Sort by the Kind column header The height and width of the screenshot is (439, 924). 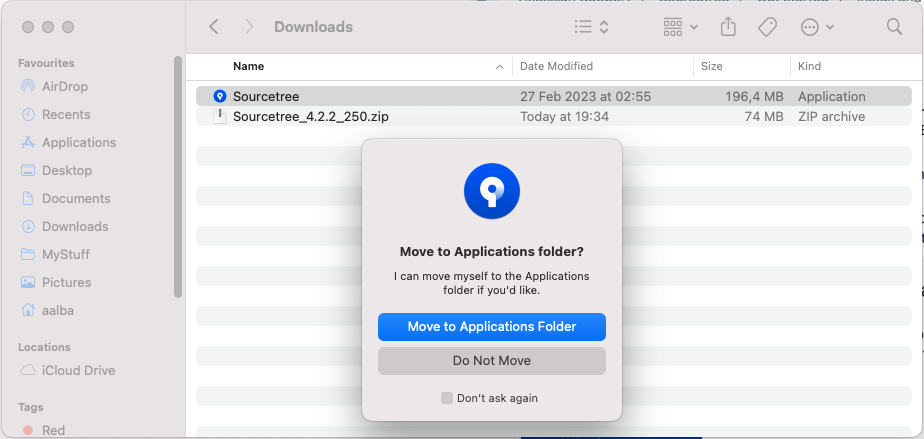click(809, 67)
